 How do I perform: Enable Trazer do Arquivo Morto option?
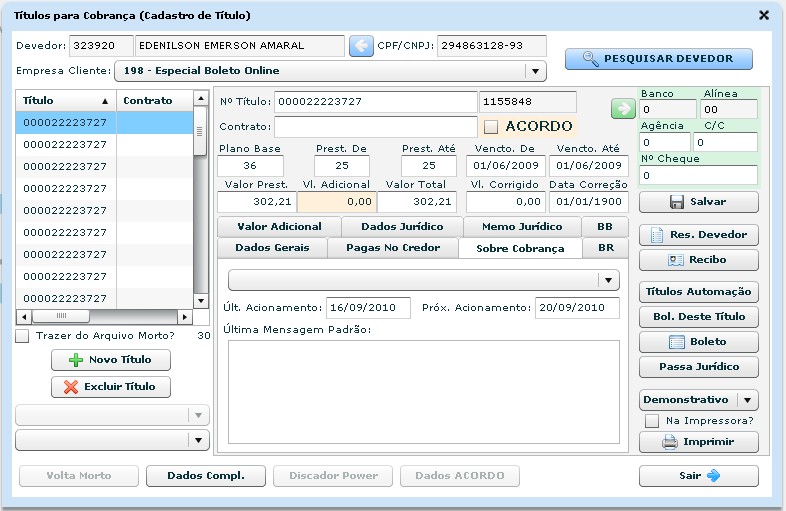point(22,336)
